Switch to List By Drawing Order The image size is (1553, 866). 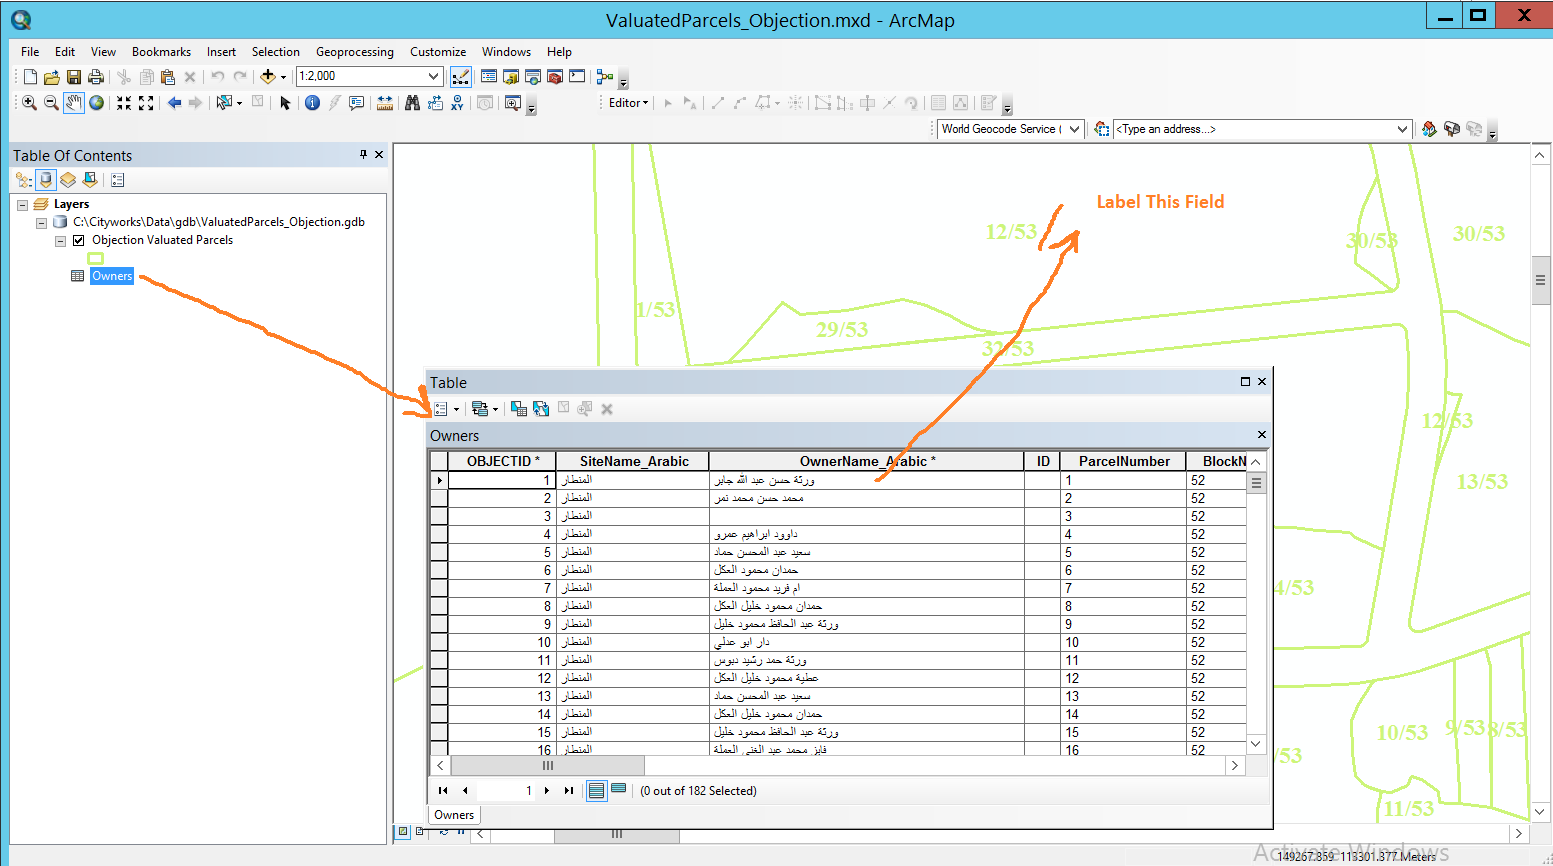click(24, 180)
